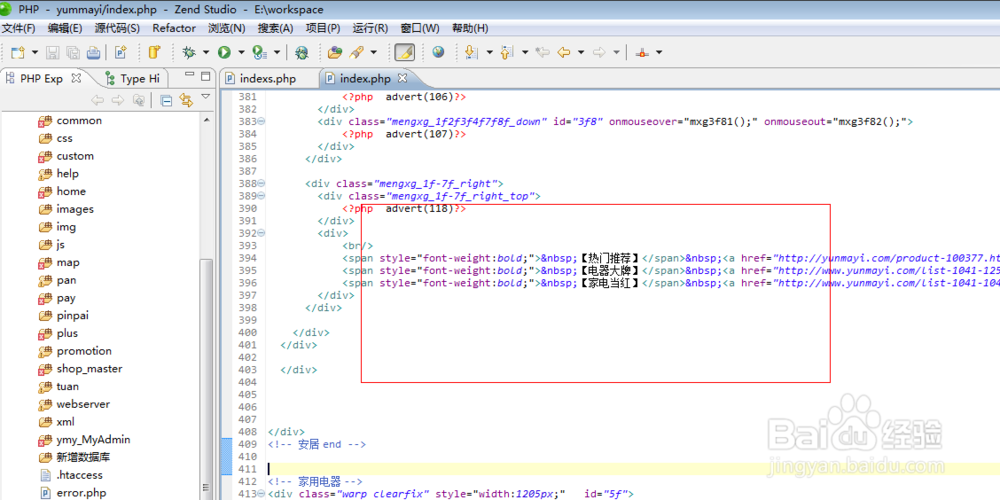Click the Forward navigation arrow in toolbar
This screenshot has width=1000, height=500.
tap(599, 52)
